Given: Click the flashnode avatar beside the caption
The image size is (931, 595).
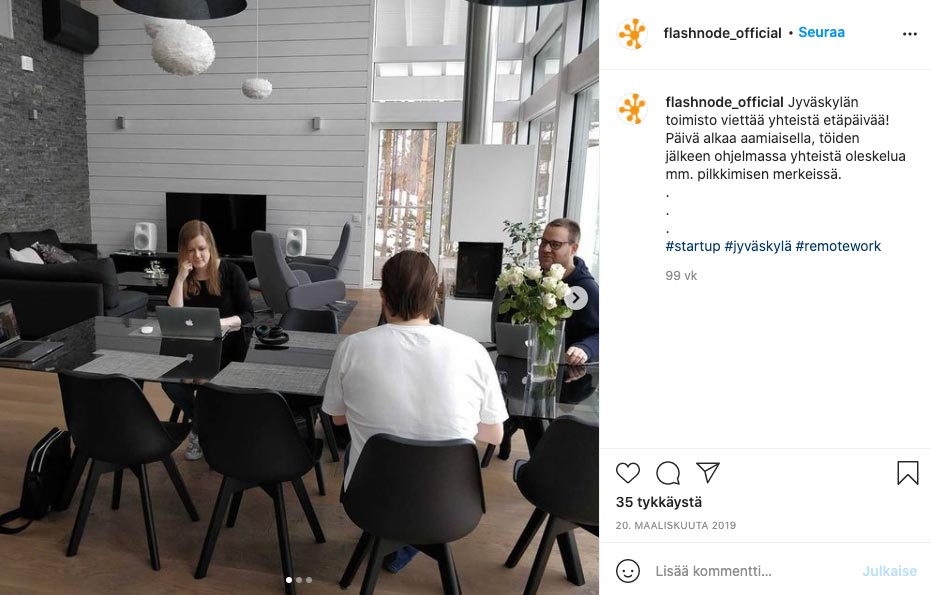Looking at the screenshot, I should pyautogui.click(x=632, y=109).
